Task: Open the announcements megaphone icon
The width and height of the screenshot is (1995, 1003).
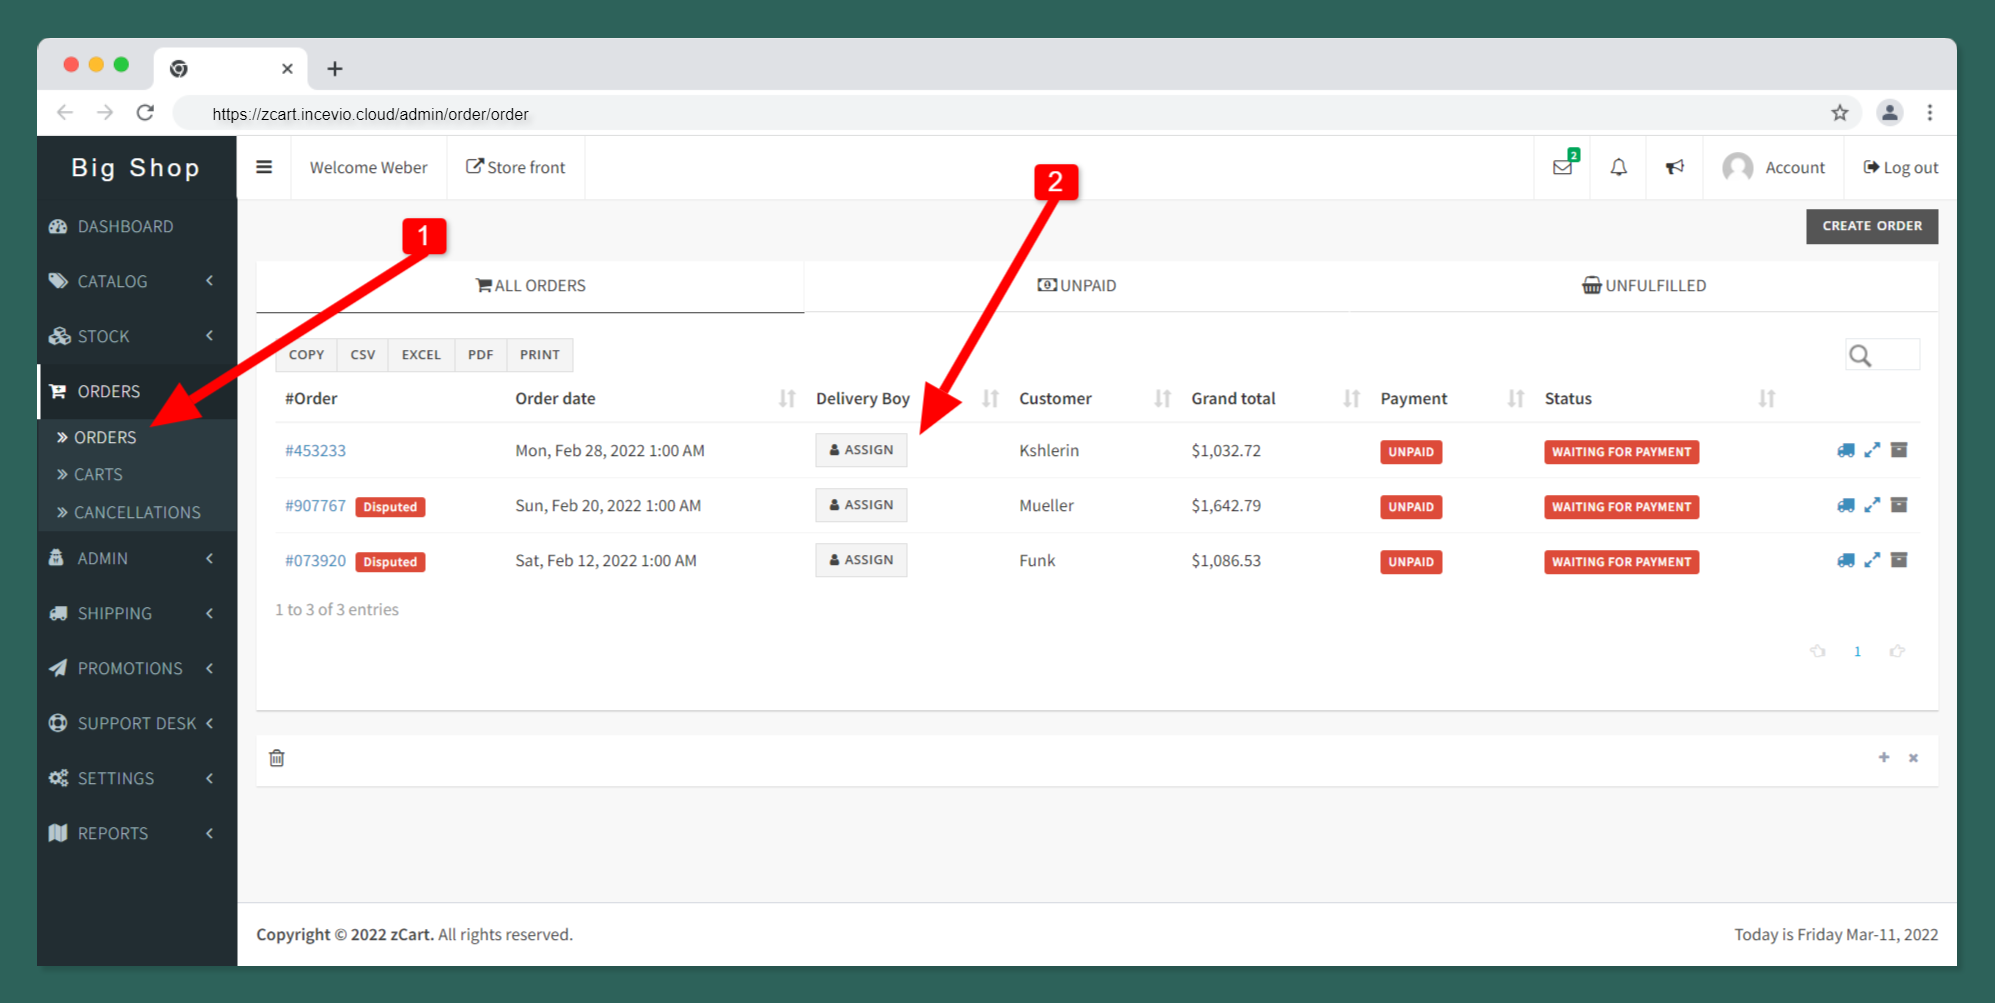Action: click(1674, 167)
